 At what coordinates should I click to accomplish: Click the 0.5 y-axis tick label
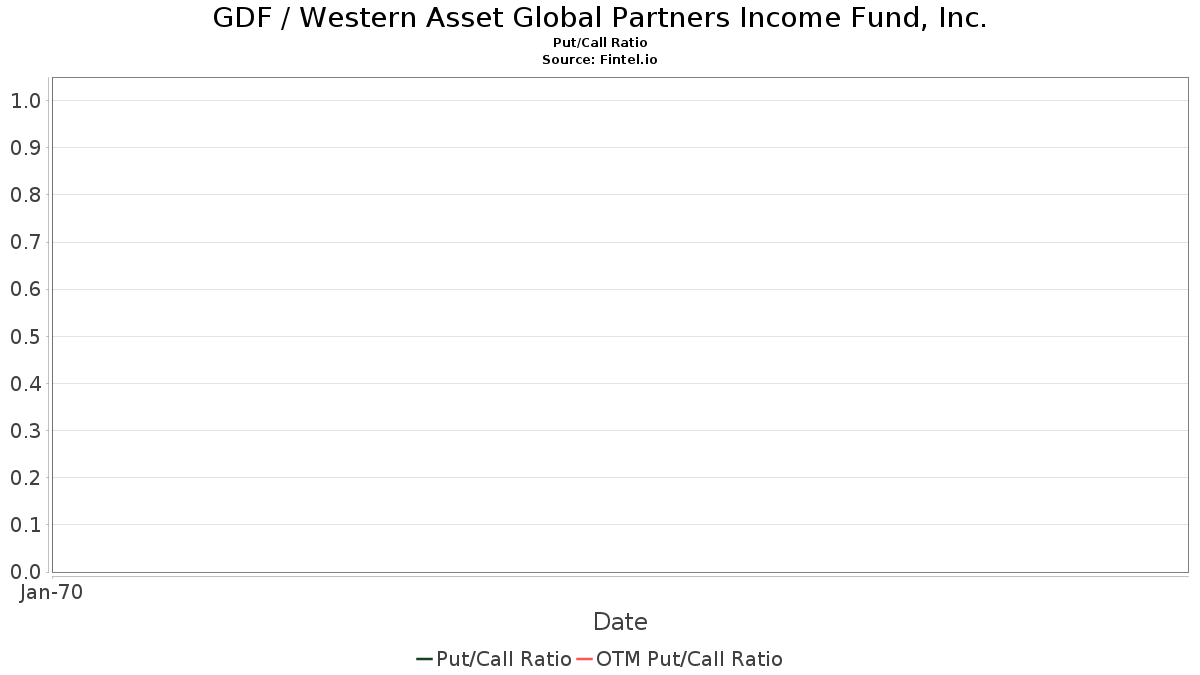point(25,337)
